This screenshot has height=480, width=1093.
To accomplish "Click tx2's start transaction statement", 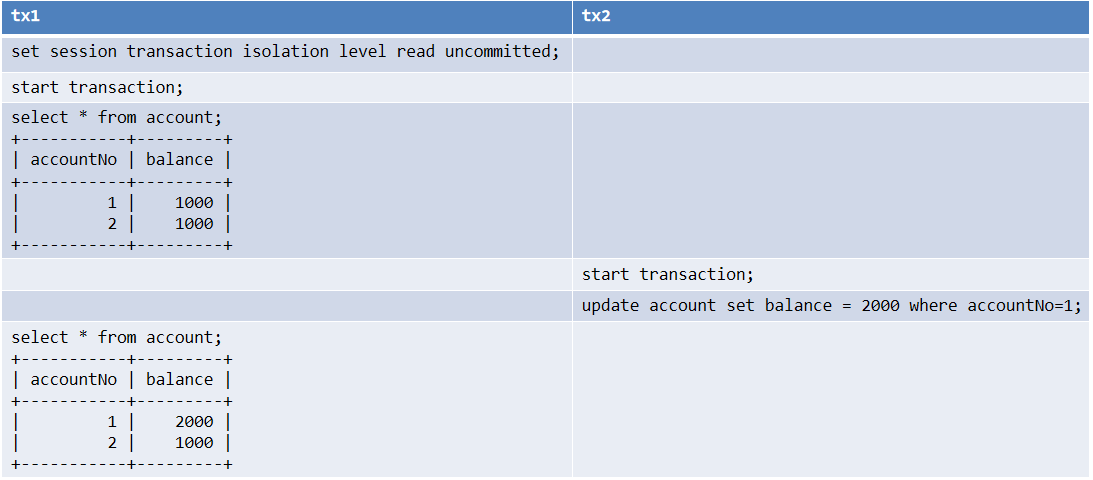I will pos(668,274).
